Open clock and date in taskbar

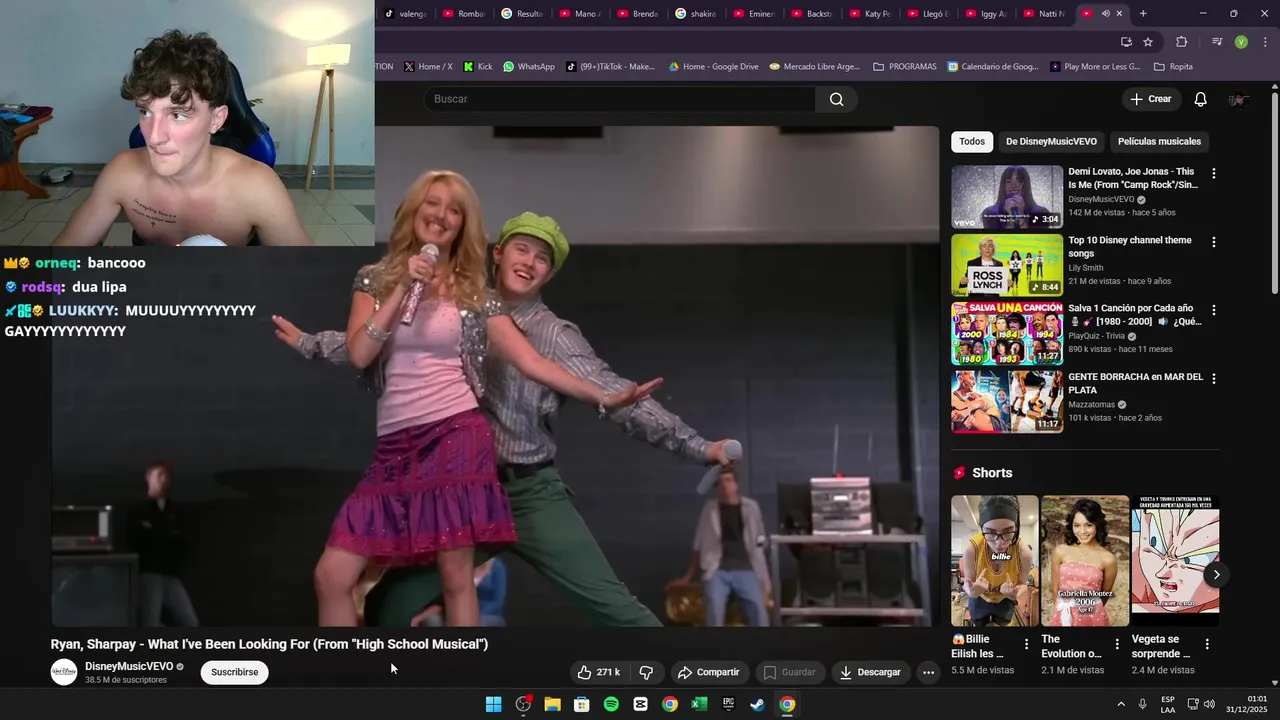(x=1246, y=704)
